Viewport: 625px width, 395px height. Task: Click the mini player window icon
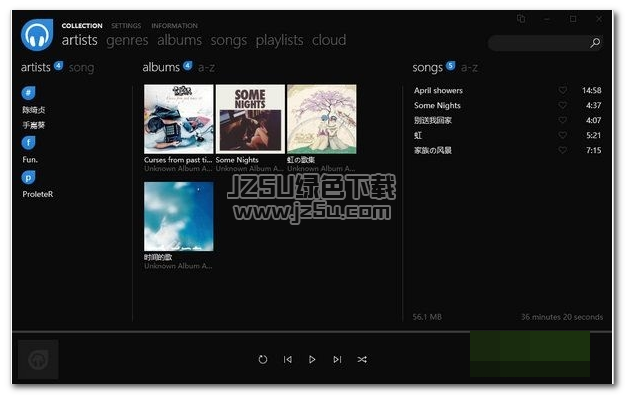521,18
